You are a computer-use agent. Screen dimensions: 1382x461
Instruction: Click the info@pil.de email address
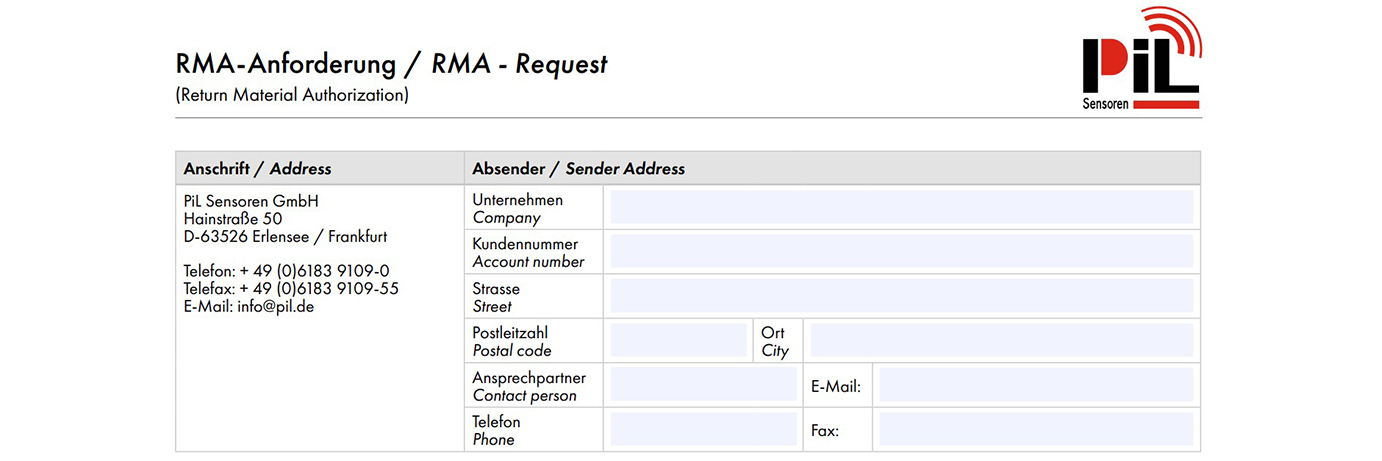pos(275,307)
